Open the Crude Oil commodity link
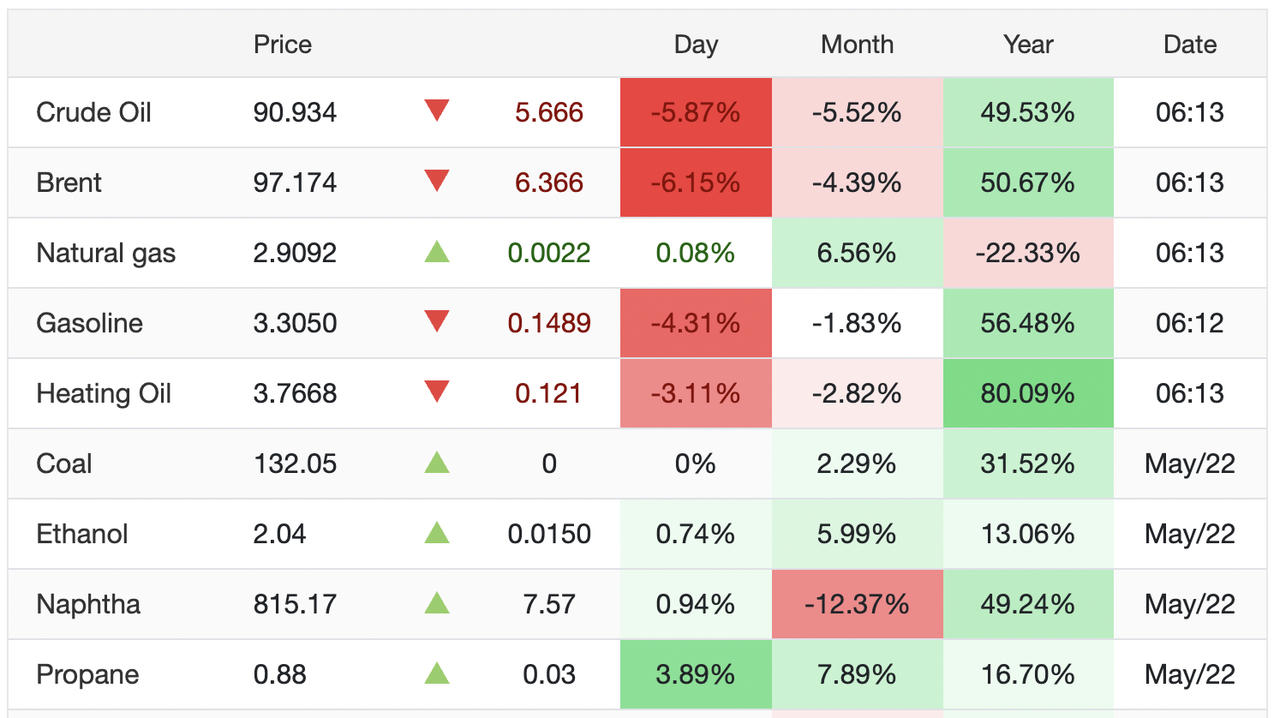 pyautogui.click(x=94, y=112)
